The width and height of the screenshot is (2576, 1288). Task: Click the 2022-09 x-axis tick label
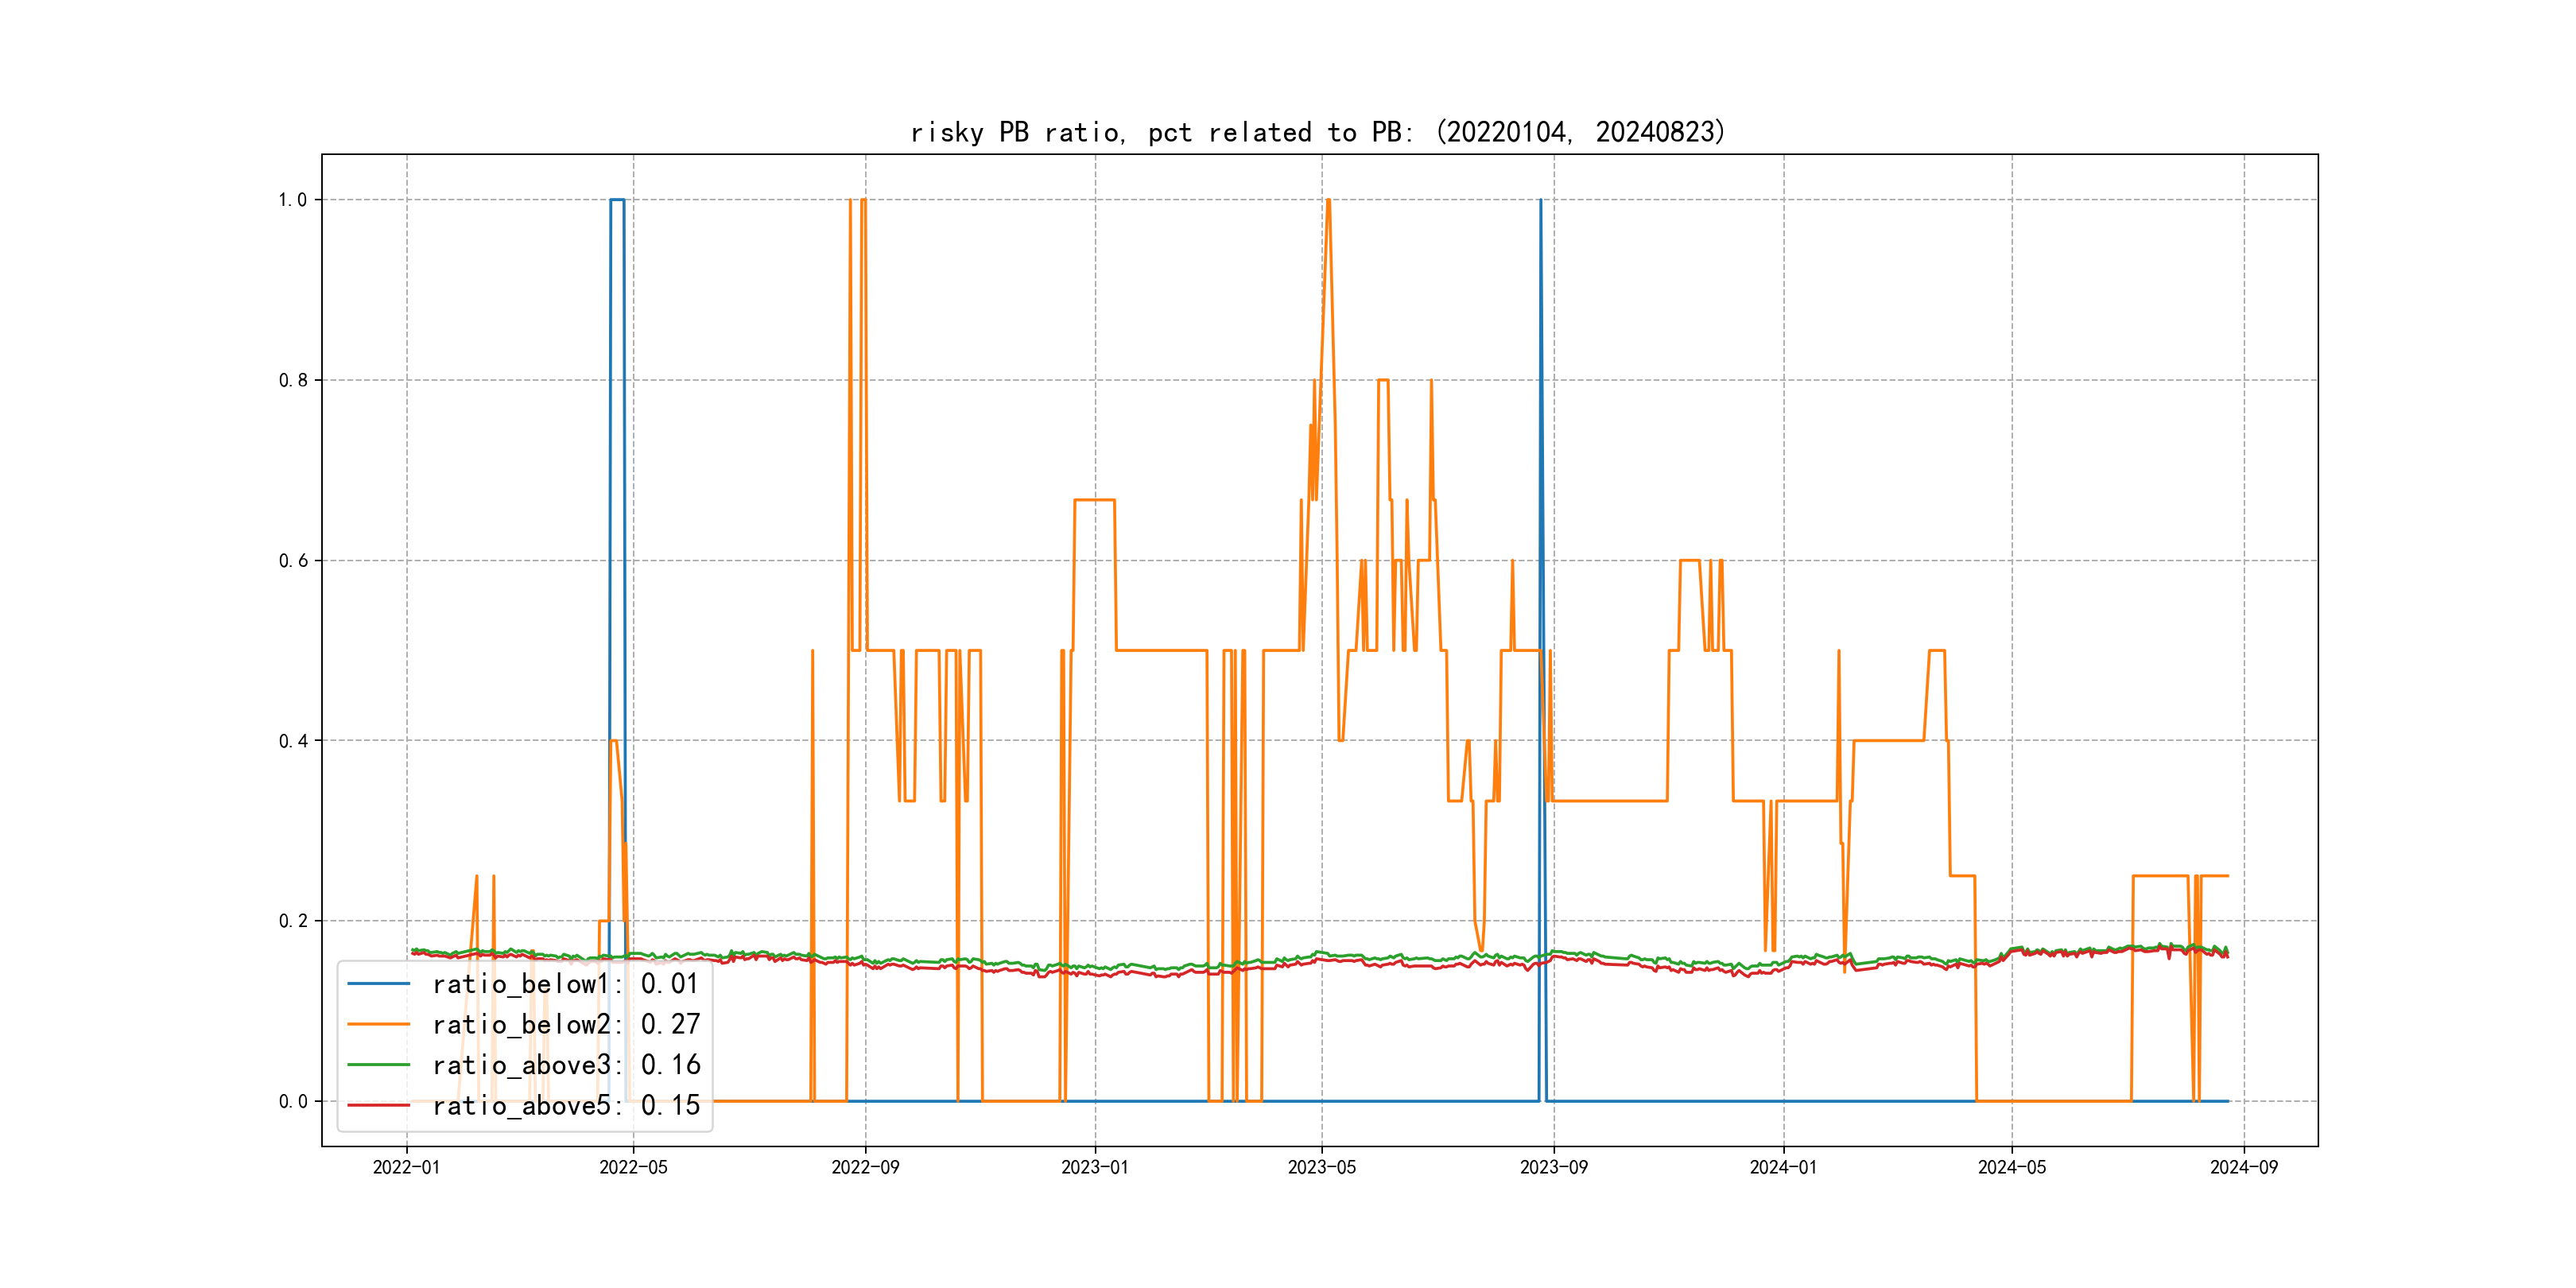tap(865, 1167)
